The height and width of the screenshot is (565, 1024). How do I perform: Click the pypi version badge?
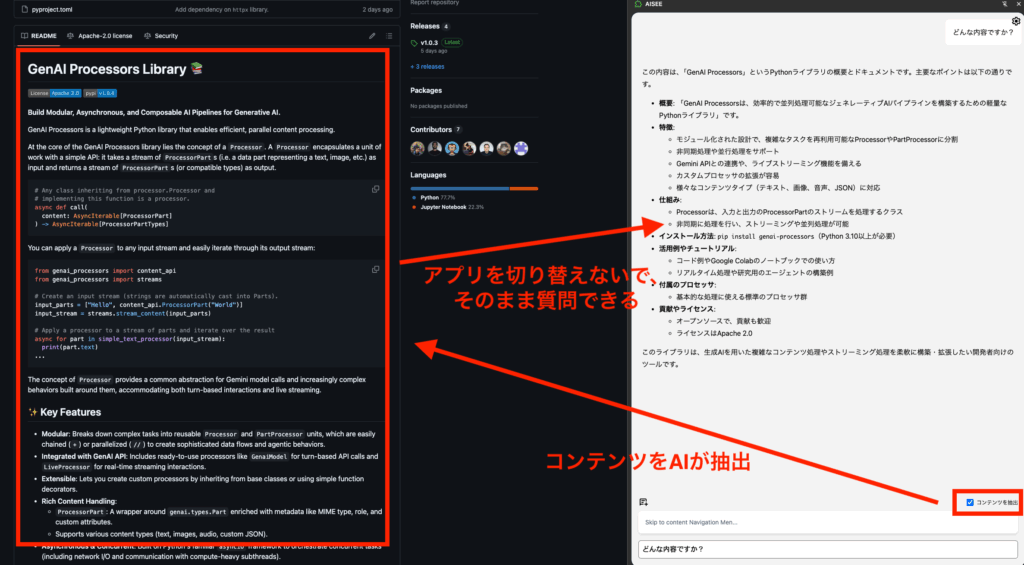pyautogui.click(x=100, y=93)
